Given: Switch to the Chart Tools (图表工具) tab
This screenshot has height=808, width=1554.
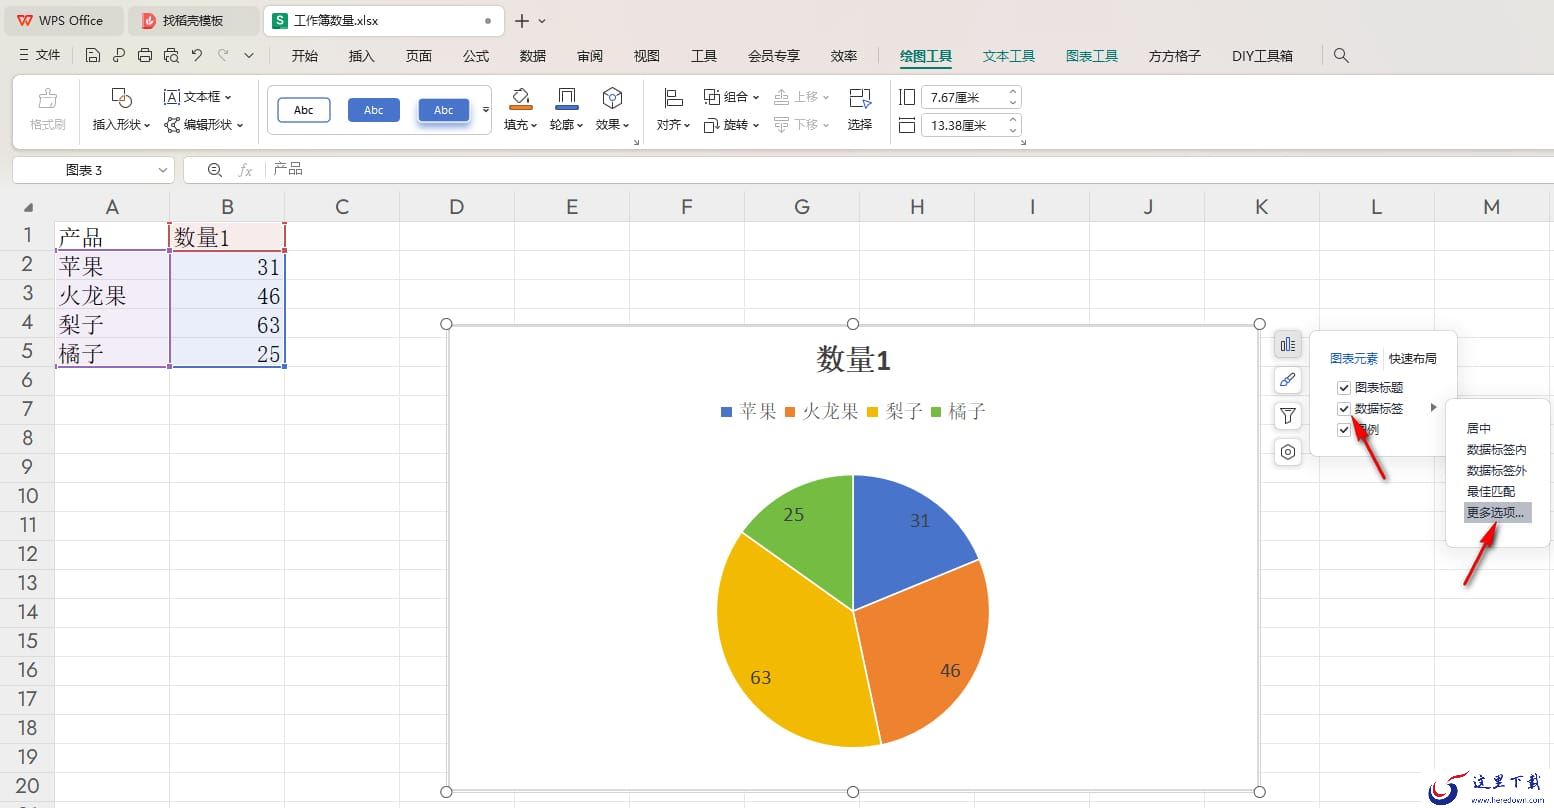Looking at the screenshot, I should (1092, 56).
